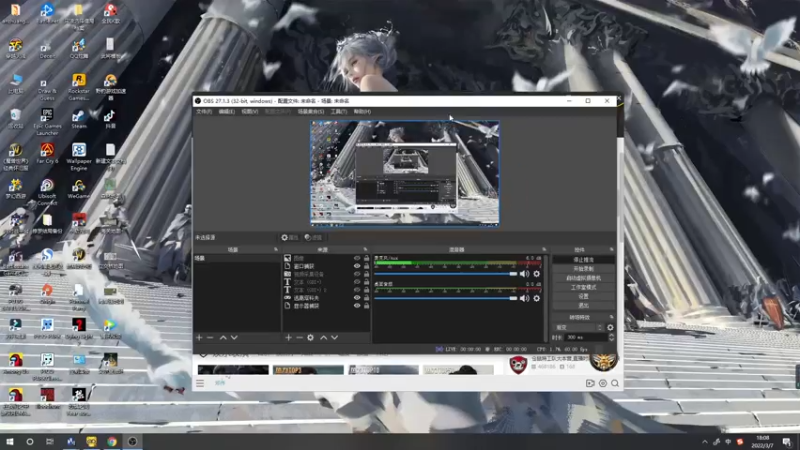This screenshot has width=800, height=450.
Task: Mute the 麦克风/Aux speaker icon
Action: click(x=524, y=274)
